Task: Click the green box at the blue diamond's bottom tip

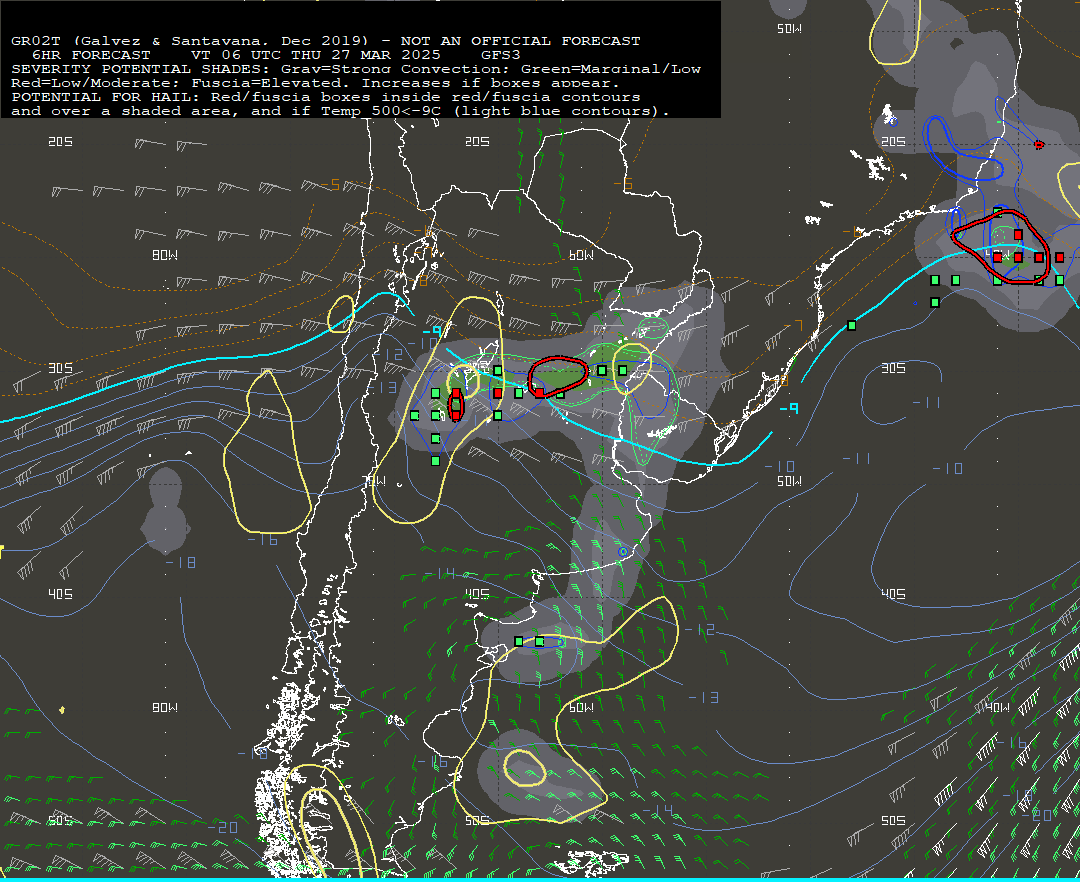Action: pyautogui.click(x=435, y=461)
